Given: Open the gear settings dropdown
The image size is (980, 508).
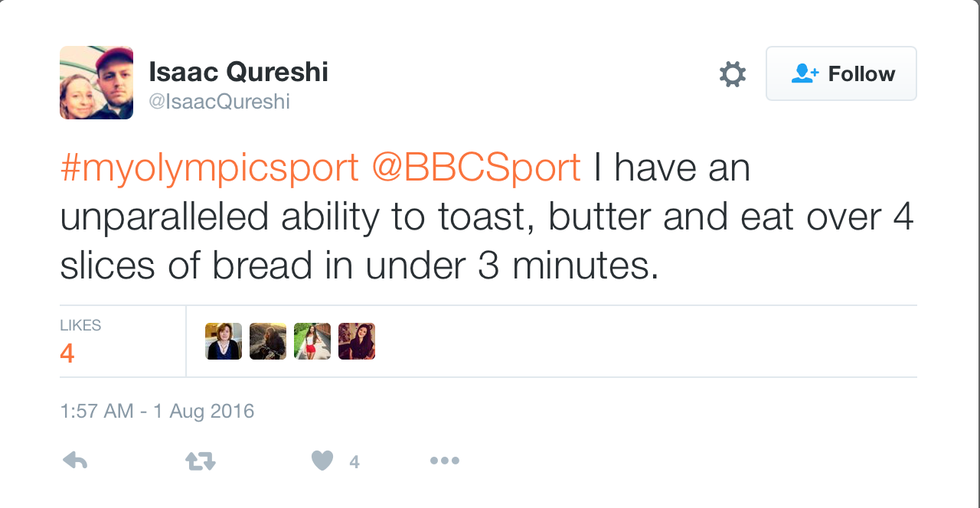Looking at the screenshot, I should click(x=733, y=74).
